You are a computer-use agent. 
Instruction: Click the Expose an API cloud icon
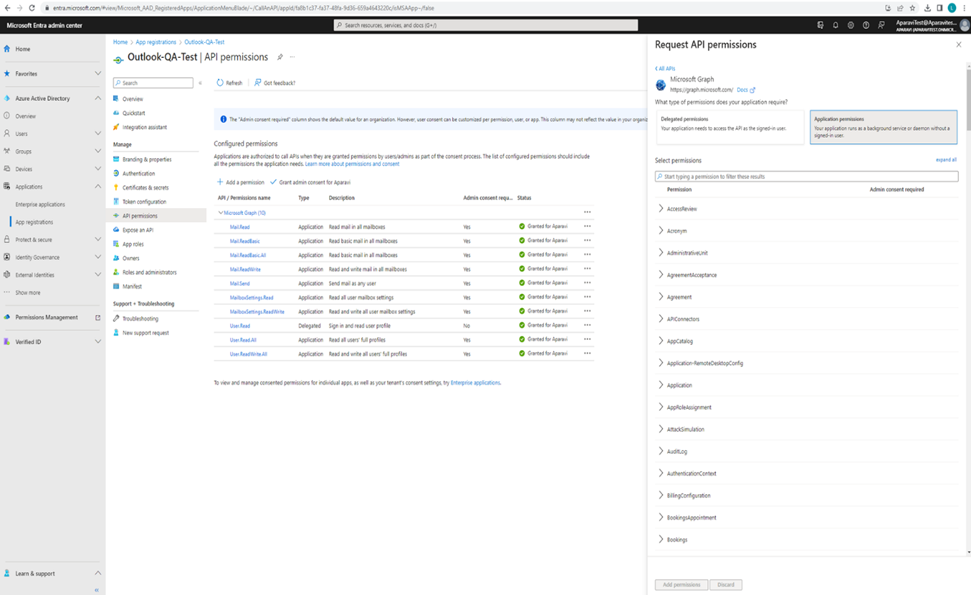pyautogui.click(x=116, y=230)
